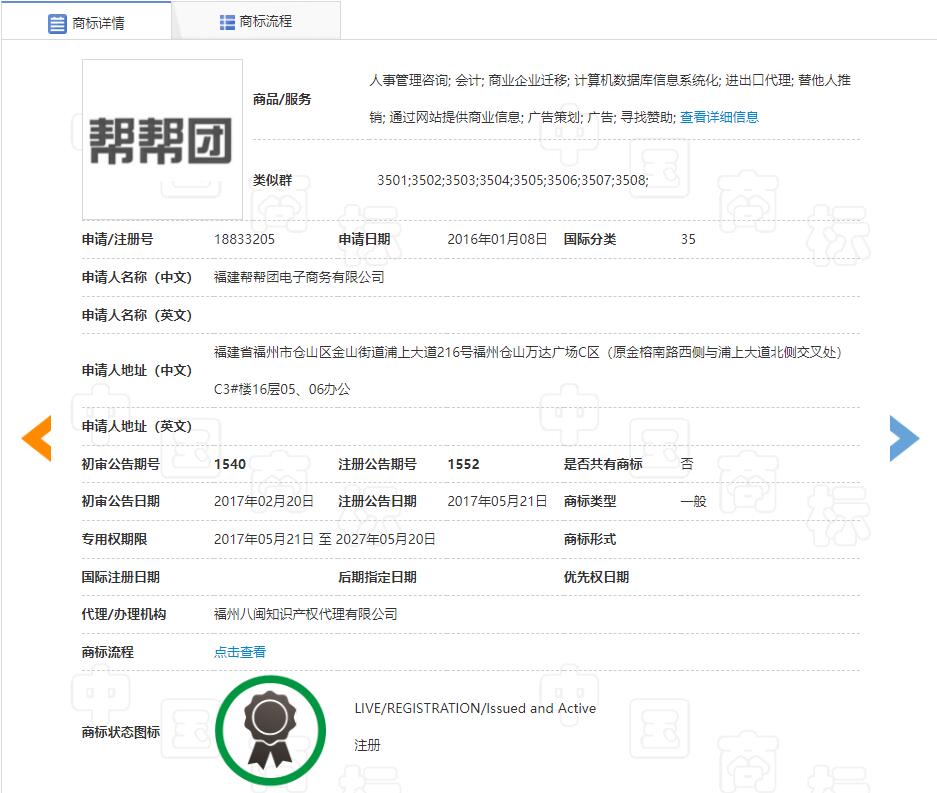Select the 代理/办理机构 label
Viewport: 937px width, 793px height.
(124, 614)
